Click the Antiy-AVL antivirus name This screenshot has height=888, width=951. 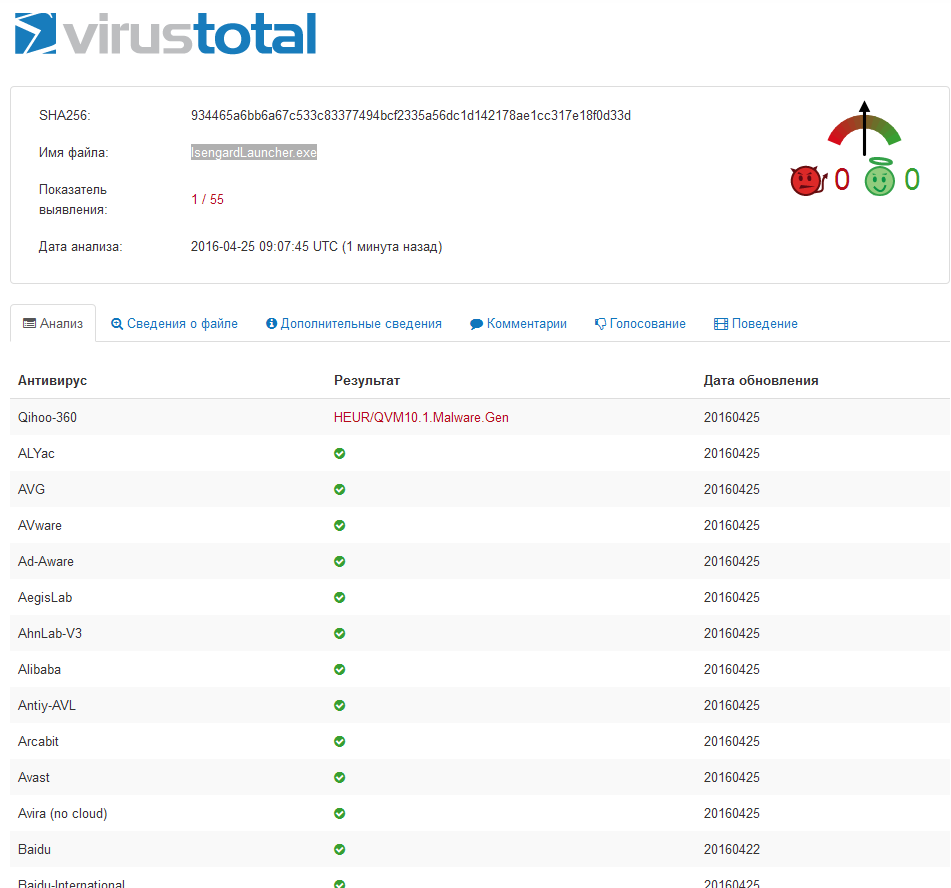(x=47, y=705)
